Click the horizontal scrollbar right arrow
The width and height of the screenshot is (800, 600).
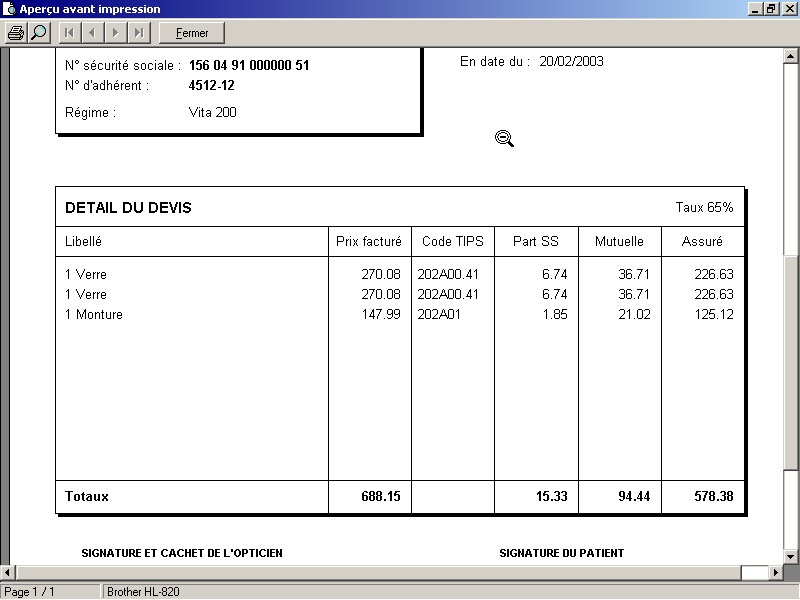coord(776,572)
